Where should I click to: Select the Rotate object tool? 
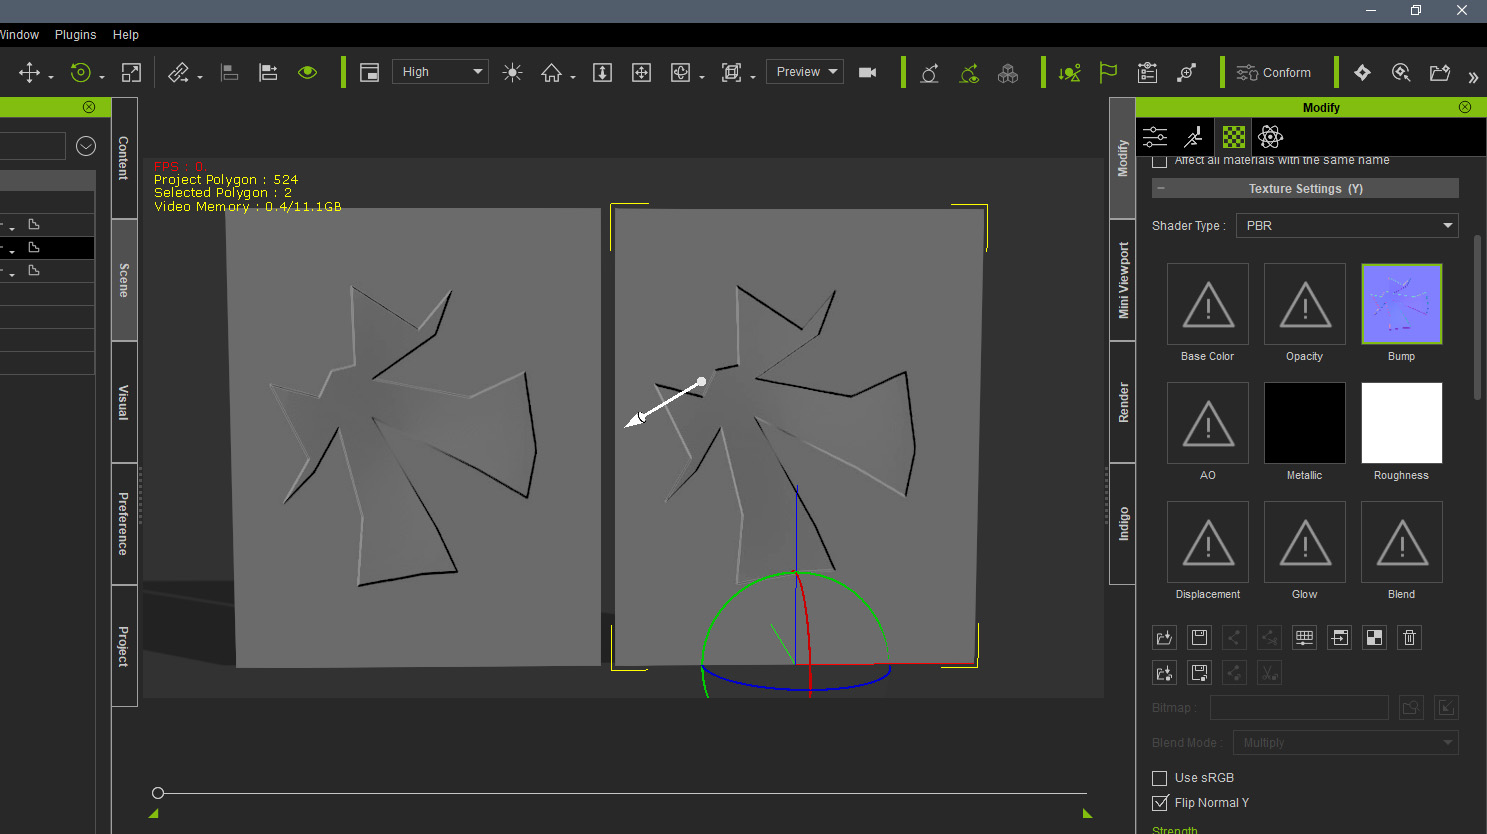click(x=81, y=72)
